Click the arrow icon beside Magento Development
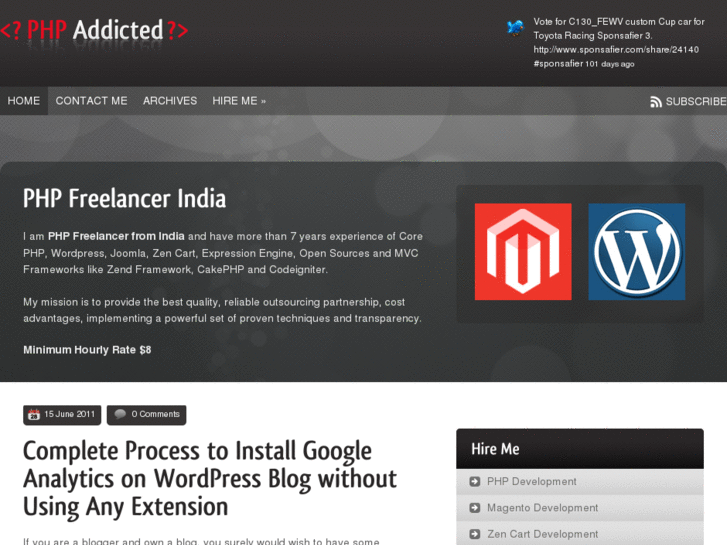The width and height of the screenshot is (727, 545). click(x=474, y=508)
